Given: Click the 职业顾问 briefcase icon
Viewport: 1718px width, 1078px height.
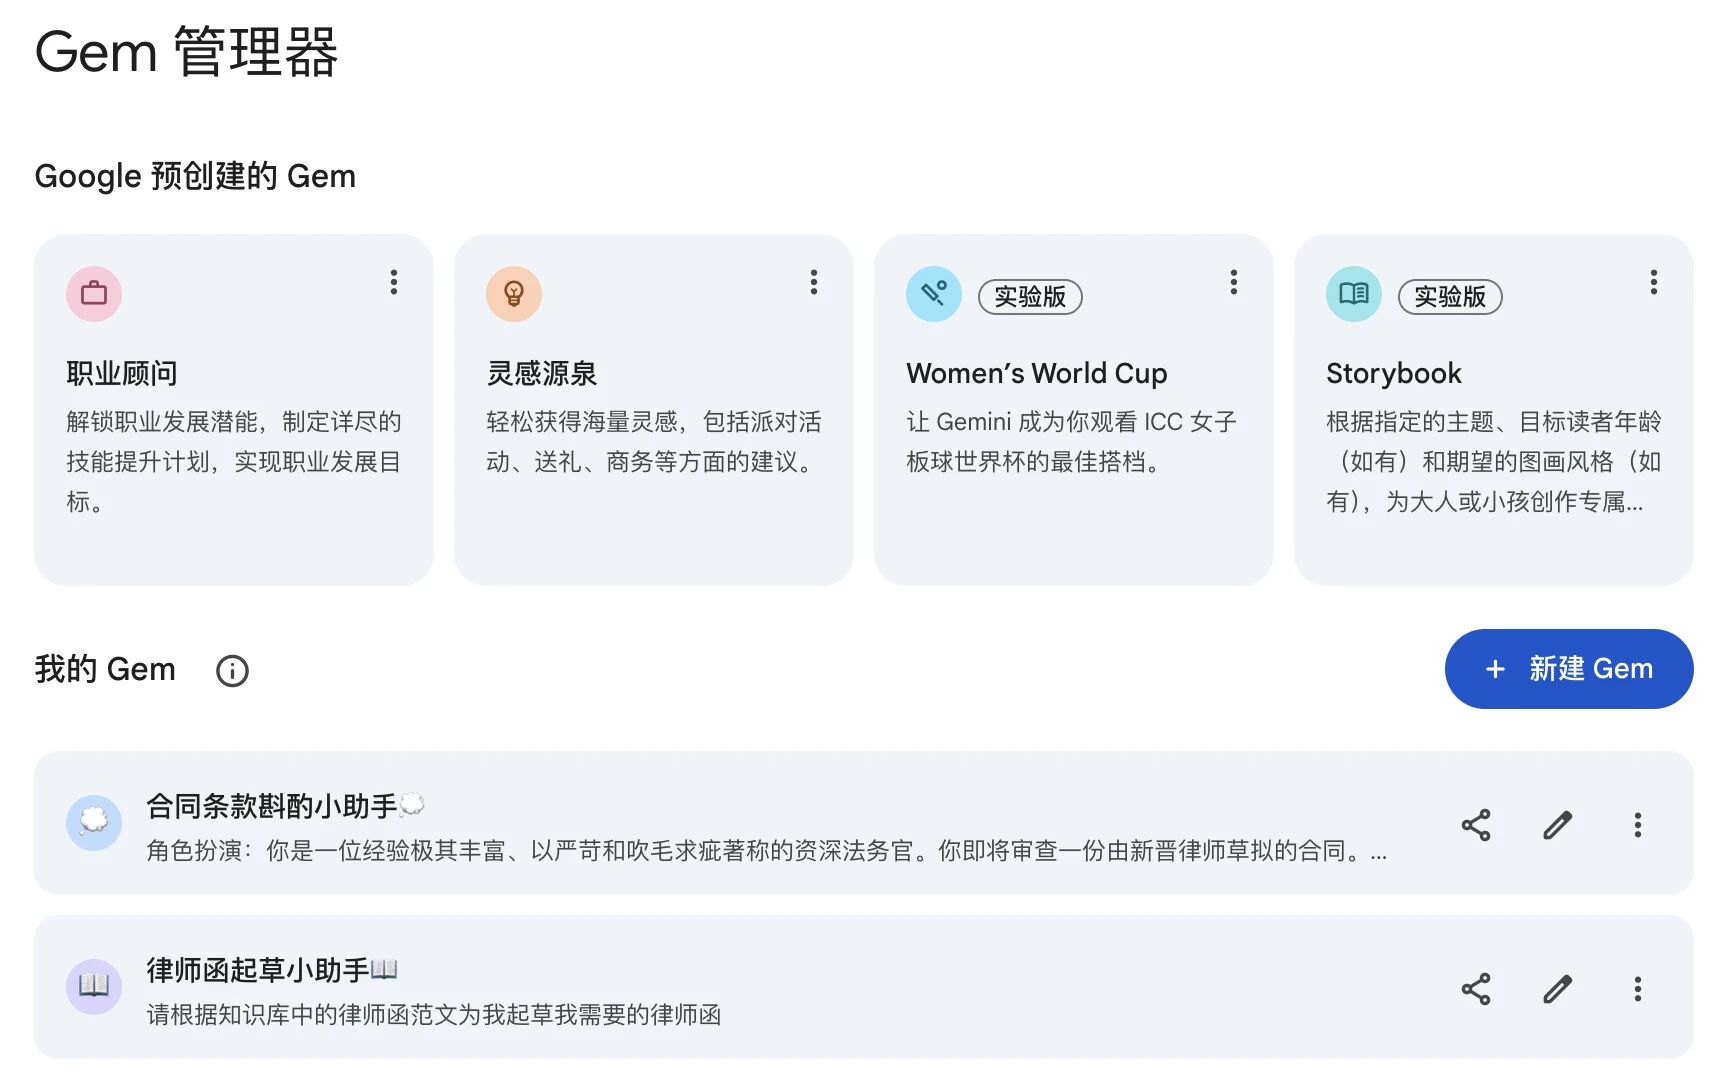Looking at the screenshot, I should tap(93, 293).
